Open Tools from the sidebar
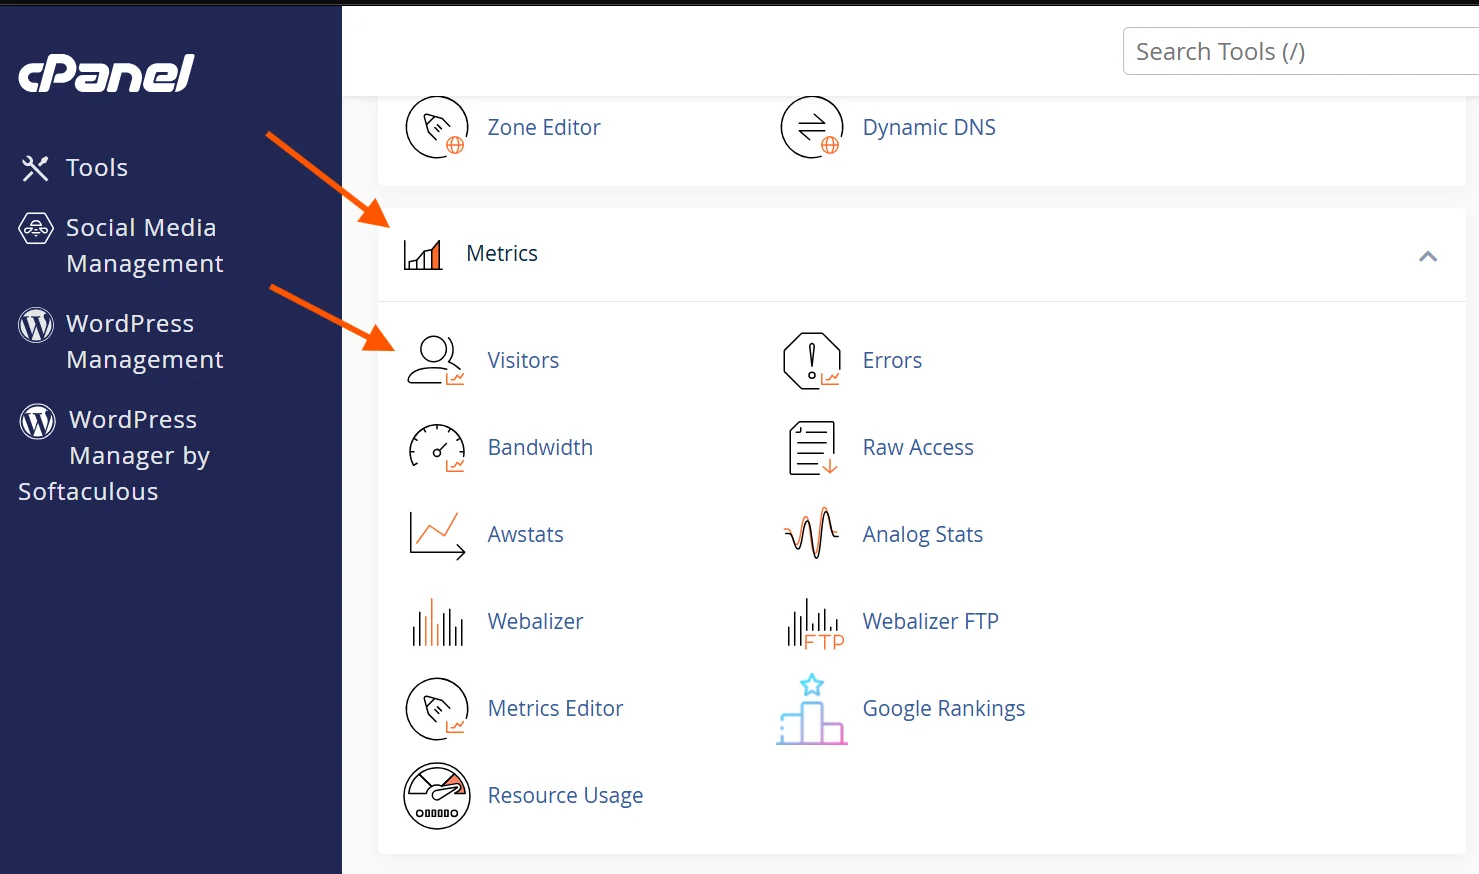Image resolution: width=1479 pixels, height=874 pixels. (x=96, y=167)
